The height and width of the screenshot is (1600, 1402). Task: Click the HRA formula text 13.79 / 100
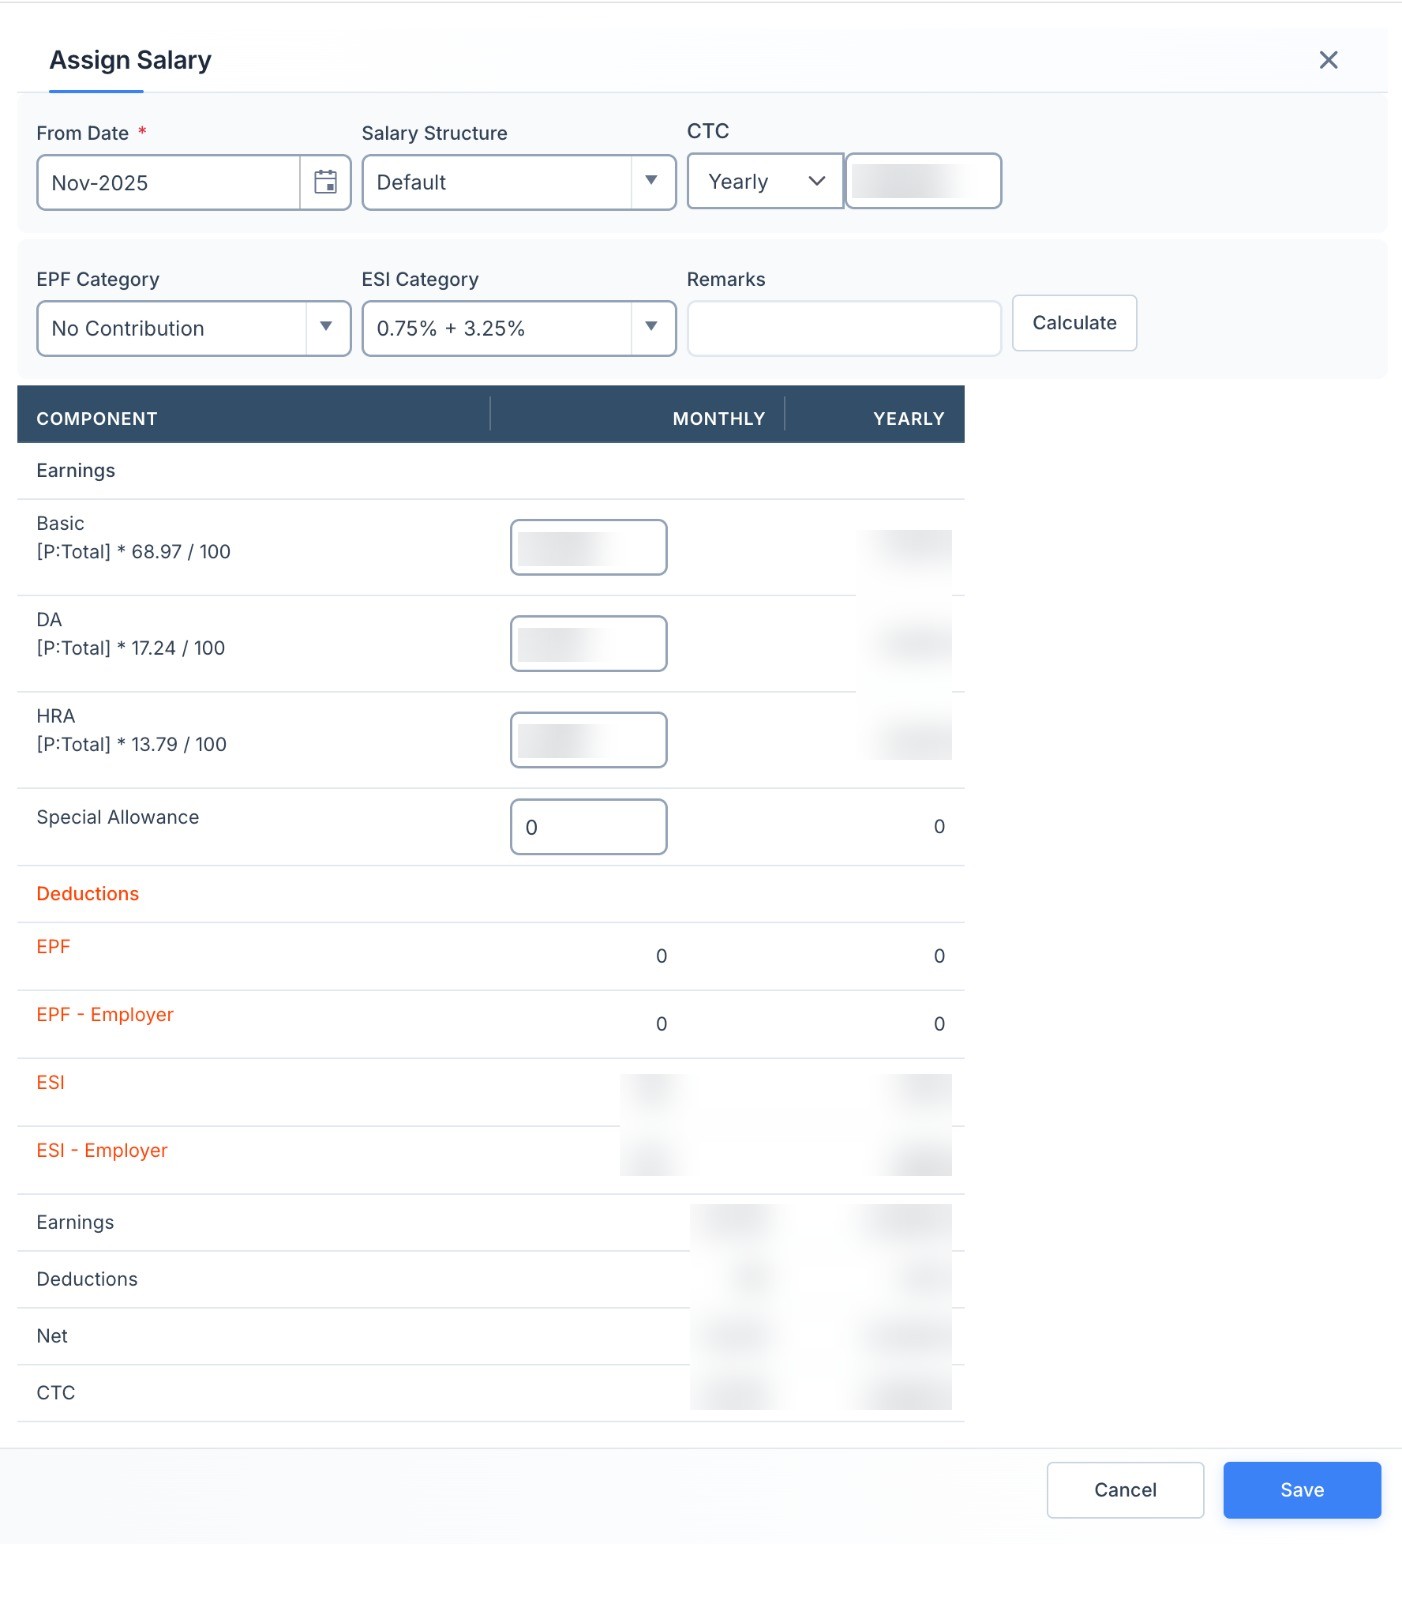pyautogui.click(x=131, y=744)
